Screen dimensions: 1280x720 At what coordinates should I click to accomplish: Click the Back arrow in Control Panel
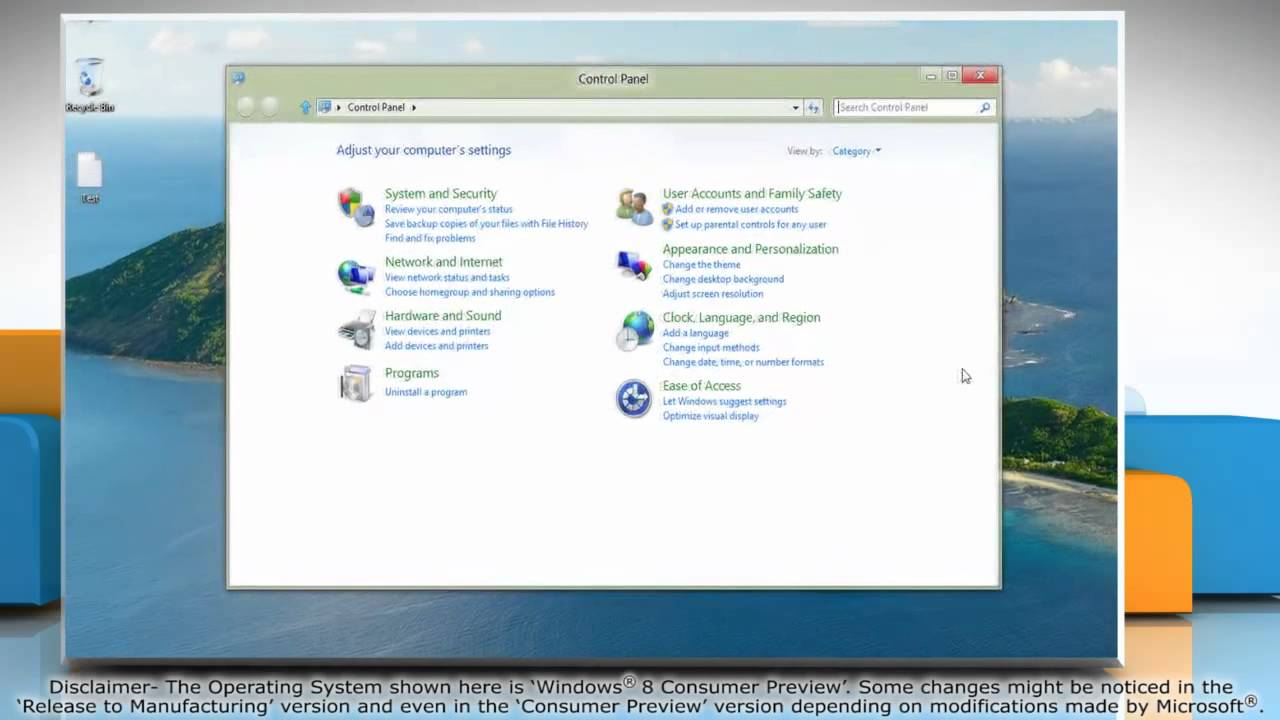pyautogui.click(x=246, y=107)
